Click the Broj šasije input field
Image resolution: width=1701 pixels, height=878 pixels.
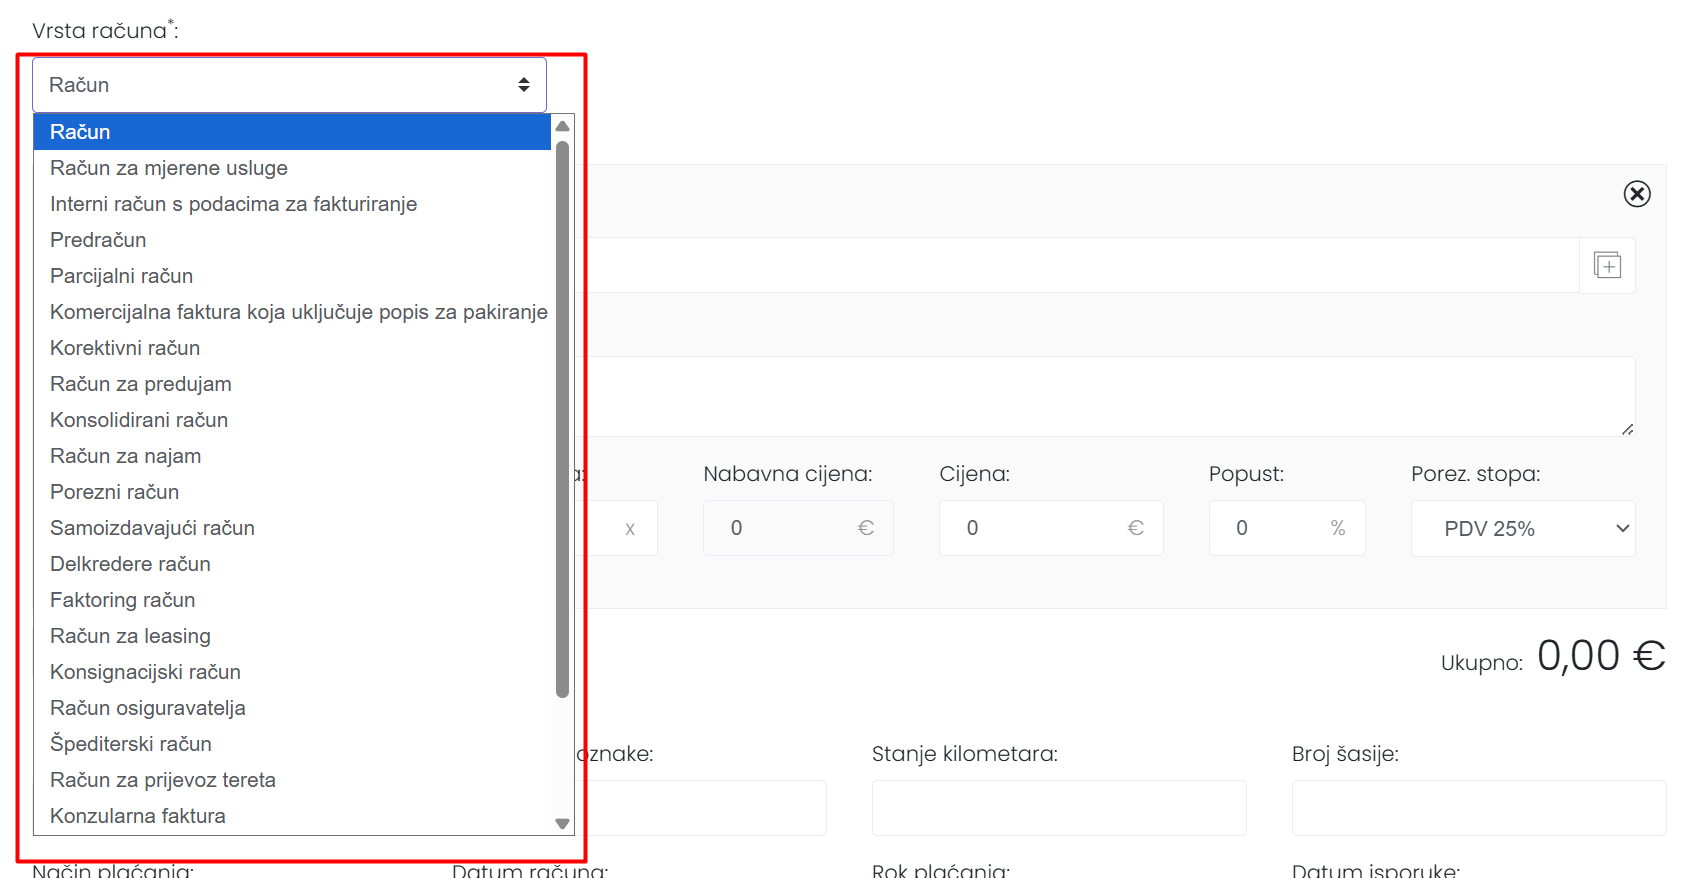pos(1479,808)
